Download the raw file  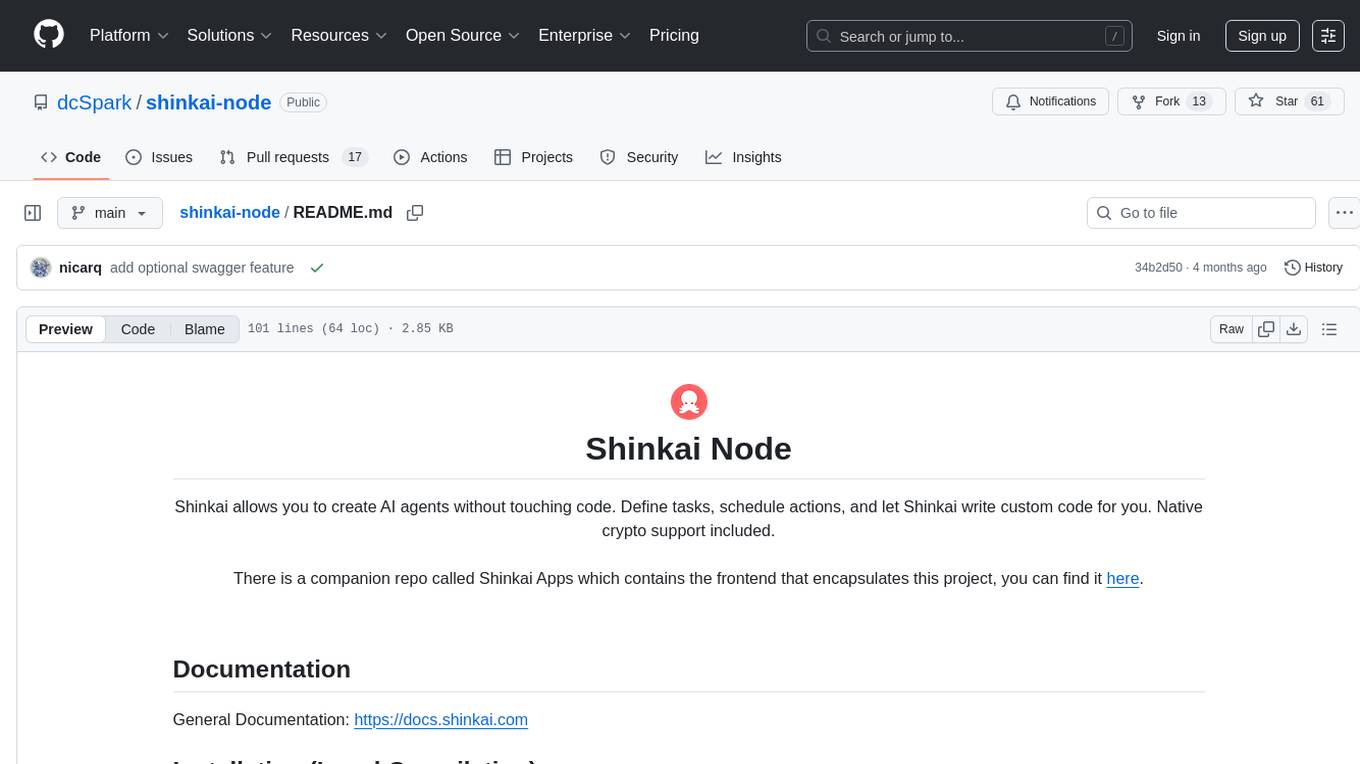pyautogui.click(x=1293, y=329)
